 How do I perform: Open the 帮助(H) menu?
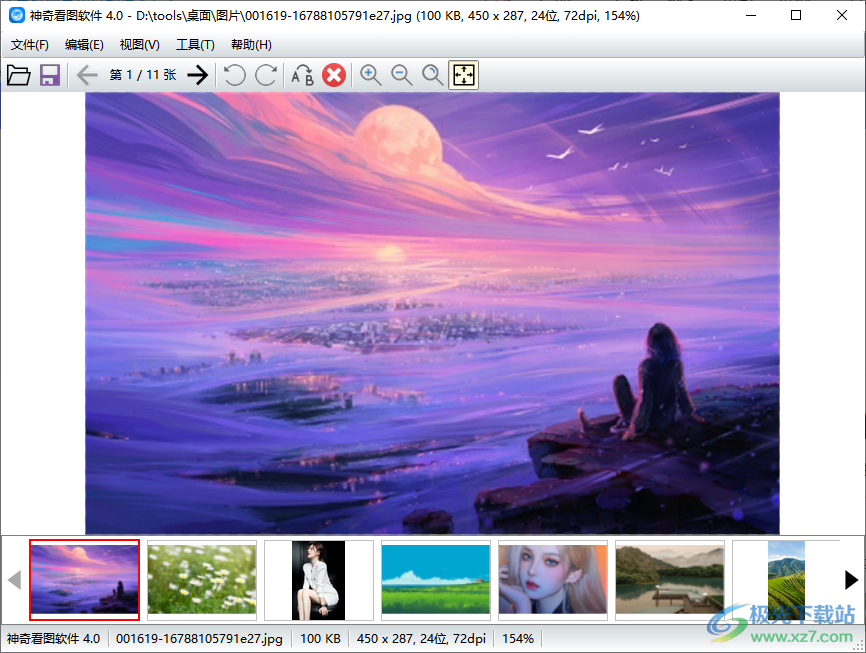(x=251, y=45)
